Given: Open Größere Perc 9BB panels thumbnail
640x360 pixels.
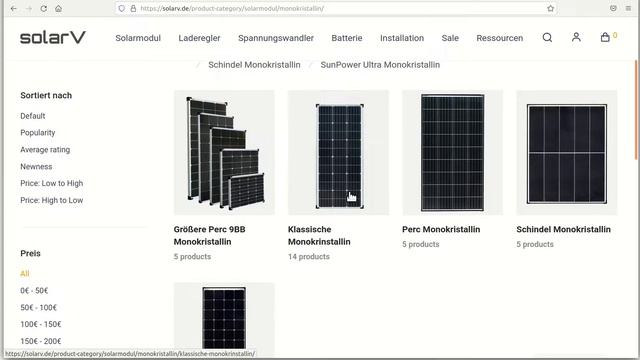Looking at the screenshot, I should click(x=224, y=152).
